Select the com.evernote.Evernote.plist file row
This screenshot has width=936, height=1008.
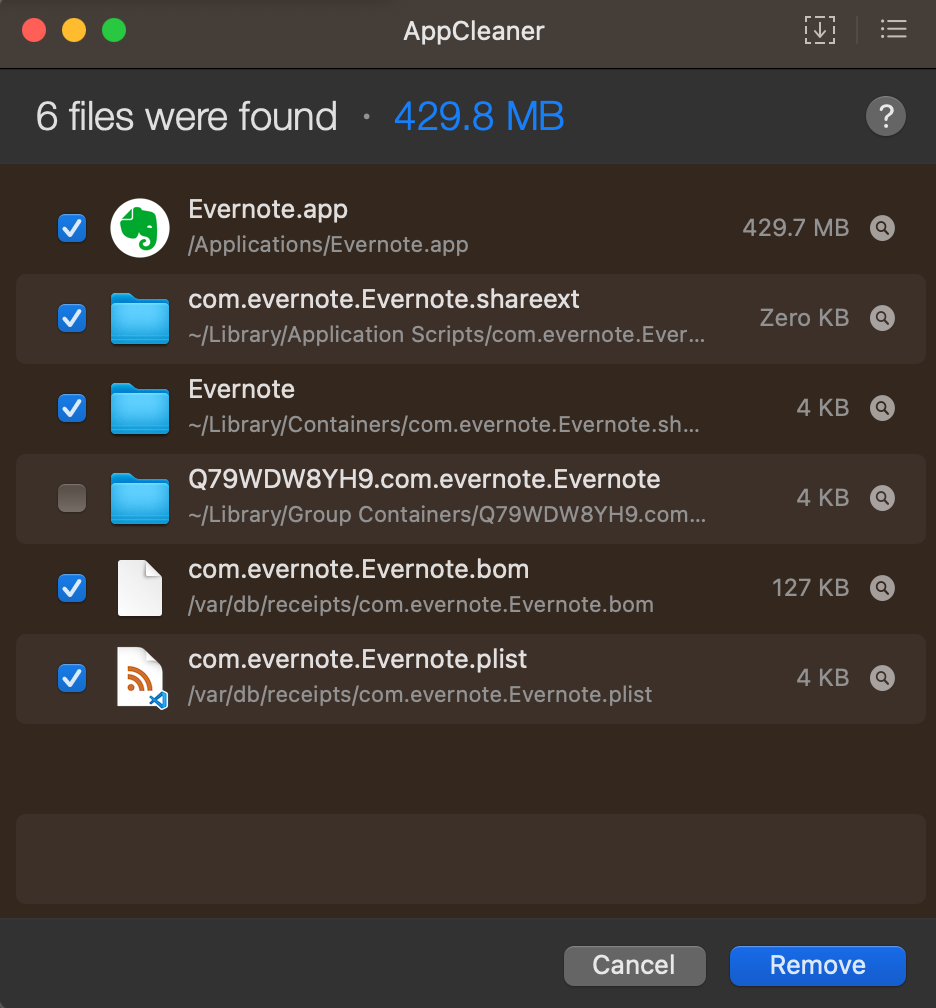pos(471,679)
